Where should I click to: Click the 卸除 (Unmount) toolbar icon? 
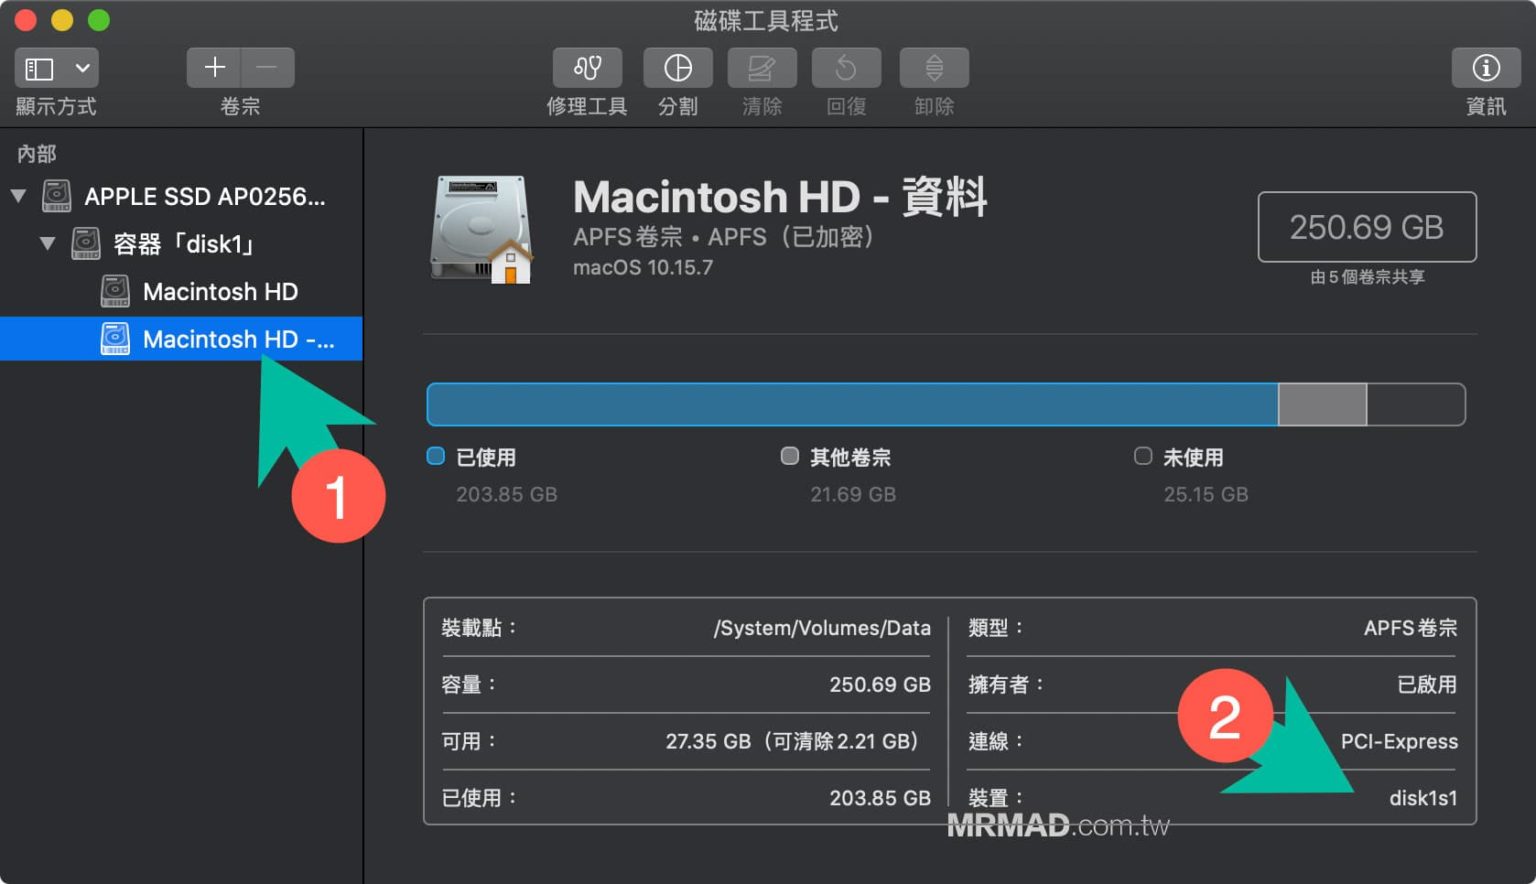[x=932, y=68]
